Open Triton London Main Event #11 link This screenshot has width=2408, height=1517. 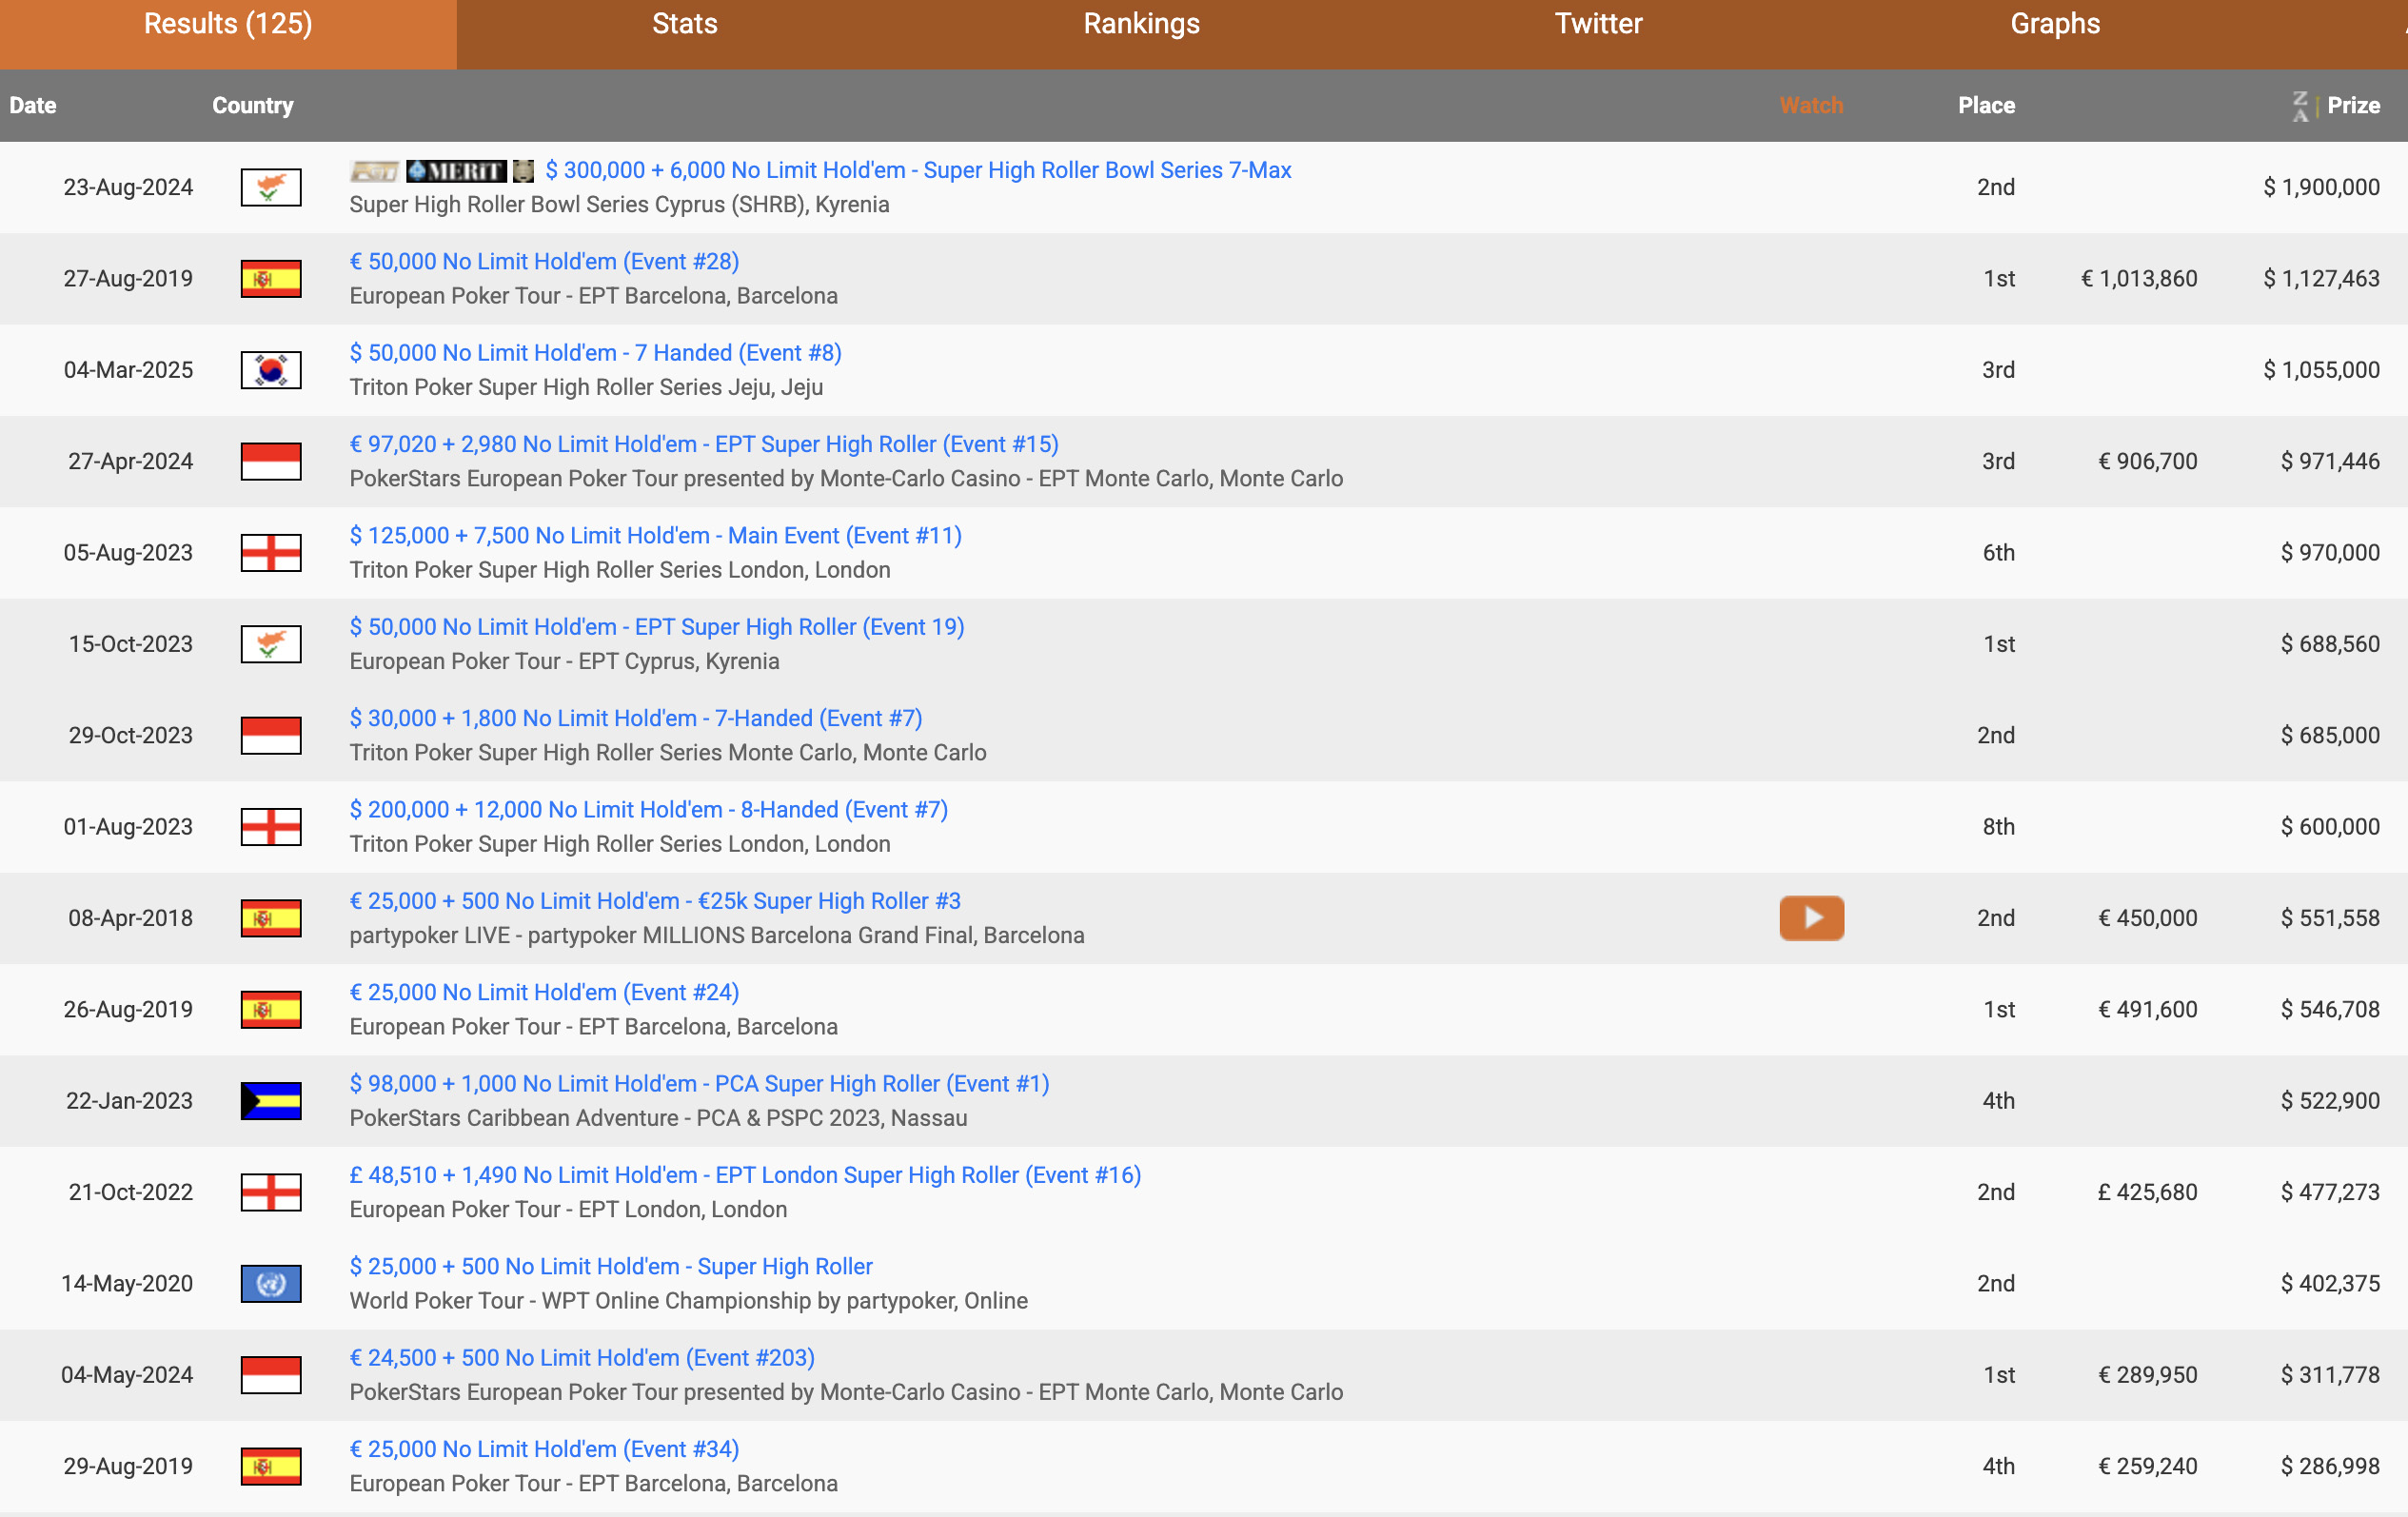tap(655, 535)
